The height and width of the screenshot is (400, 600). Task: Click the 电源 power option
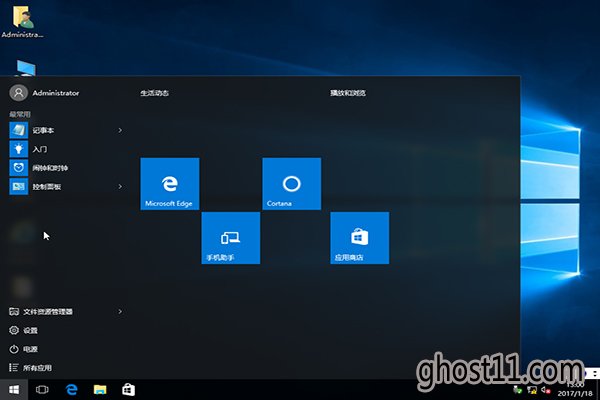pyautogui.click(x=24, y=349)
